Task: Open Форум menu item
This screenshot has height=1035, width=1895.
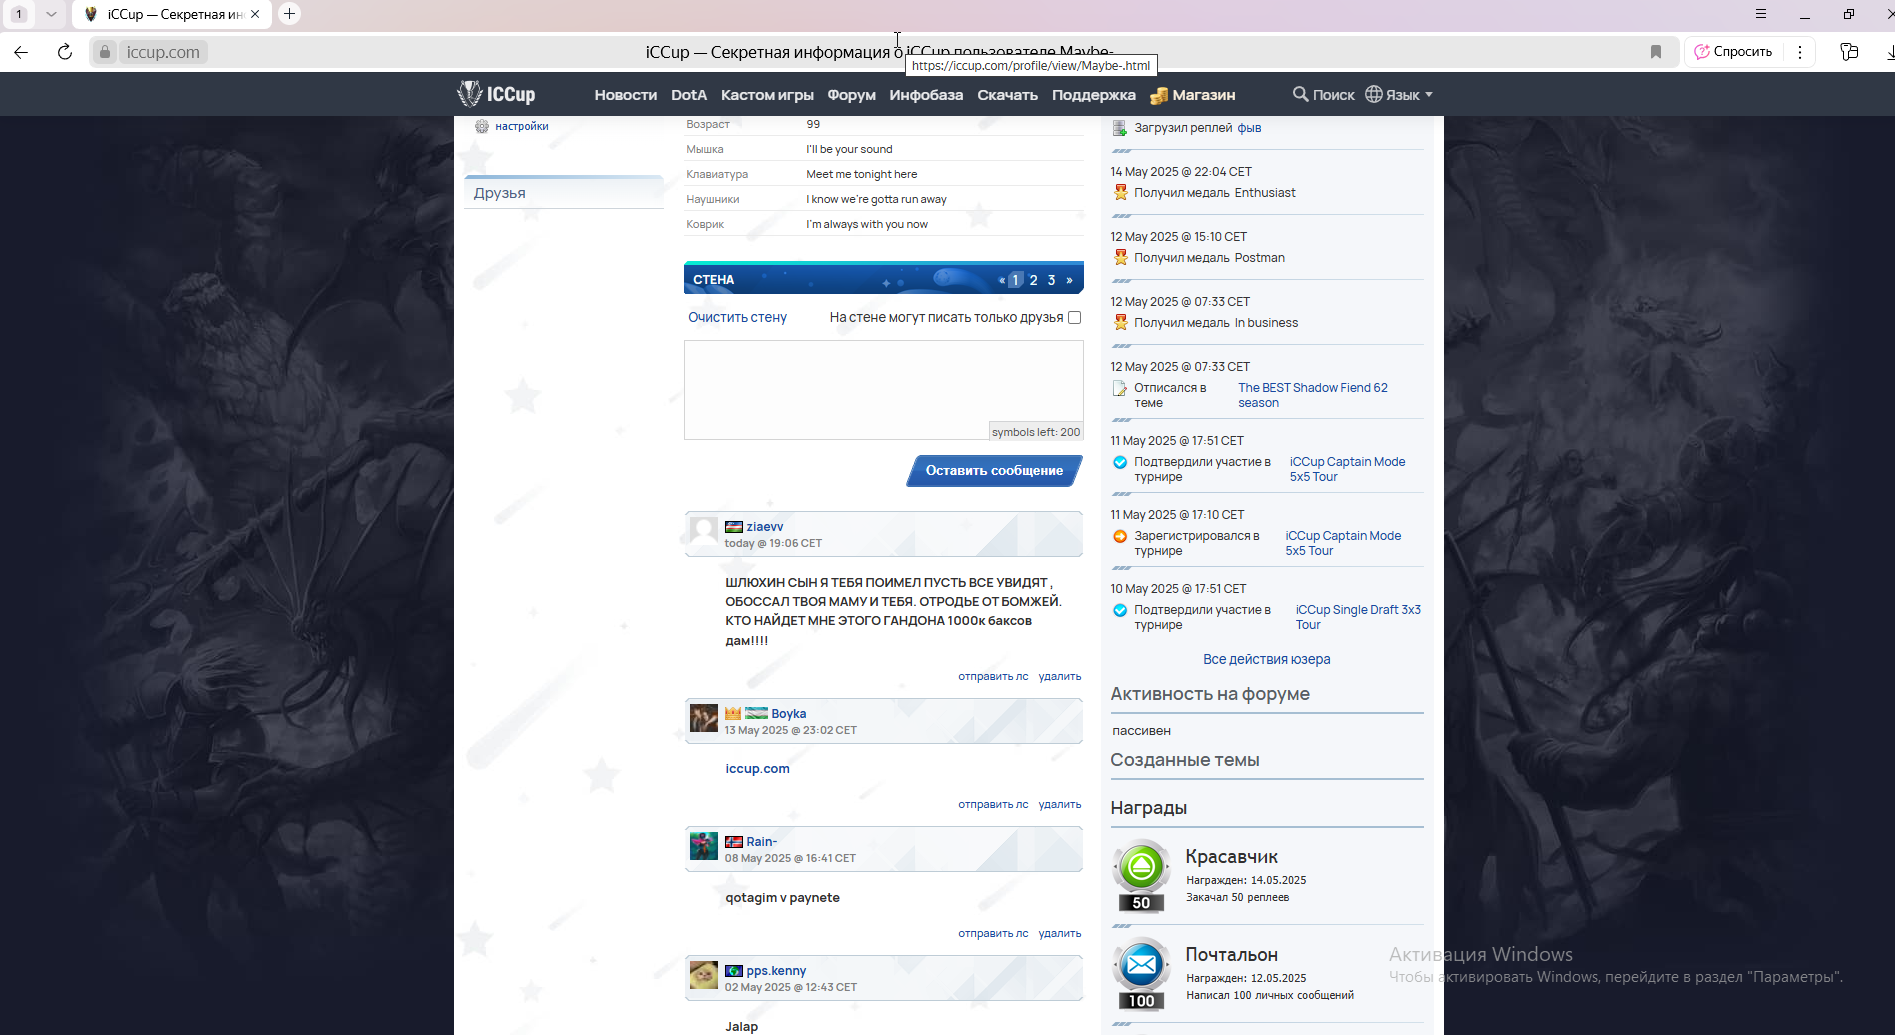Action: (851, 95)
